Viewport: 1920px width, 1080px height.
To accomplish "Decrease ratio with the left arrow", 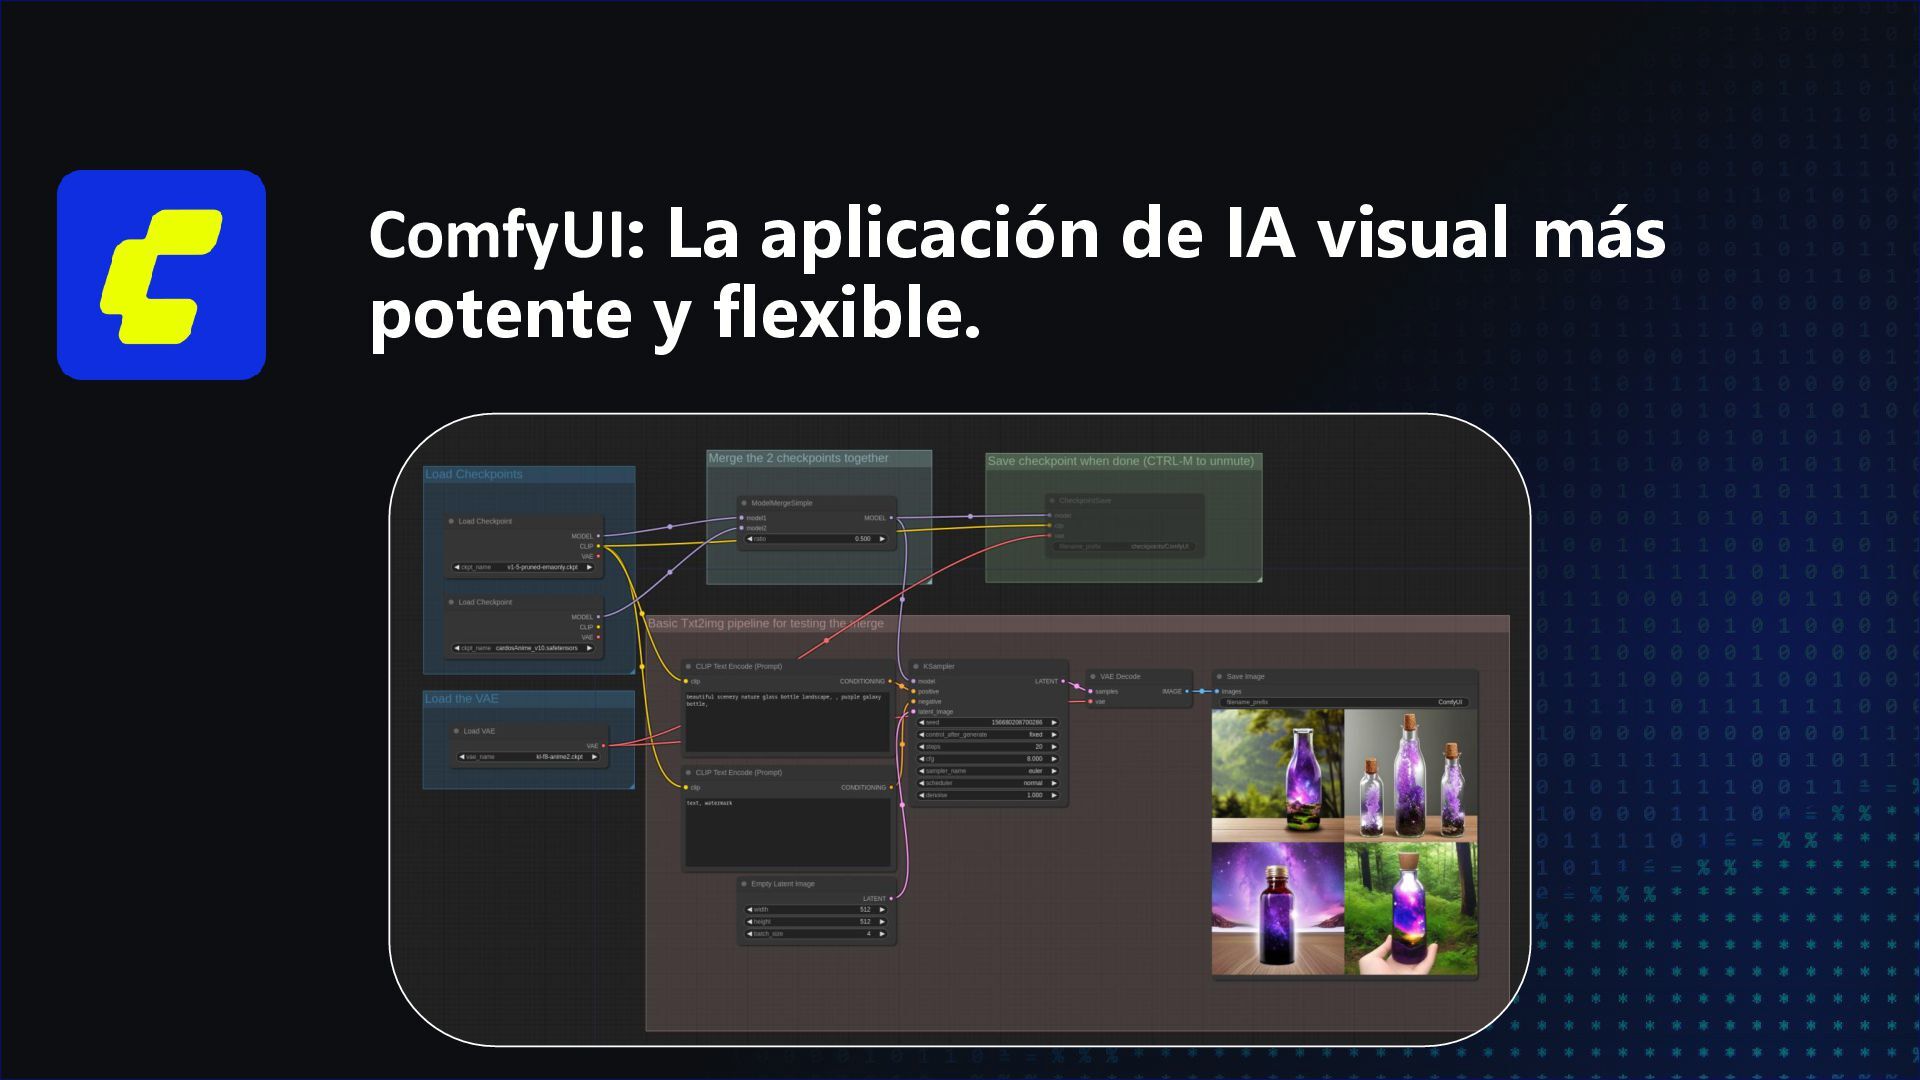I will pyautogui.click(x=750, y=539).
